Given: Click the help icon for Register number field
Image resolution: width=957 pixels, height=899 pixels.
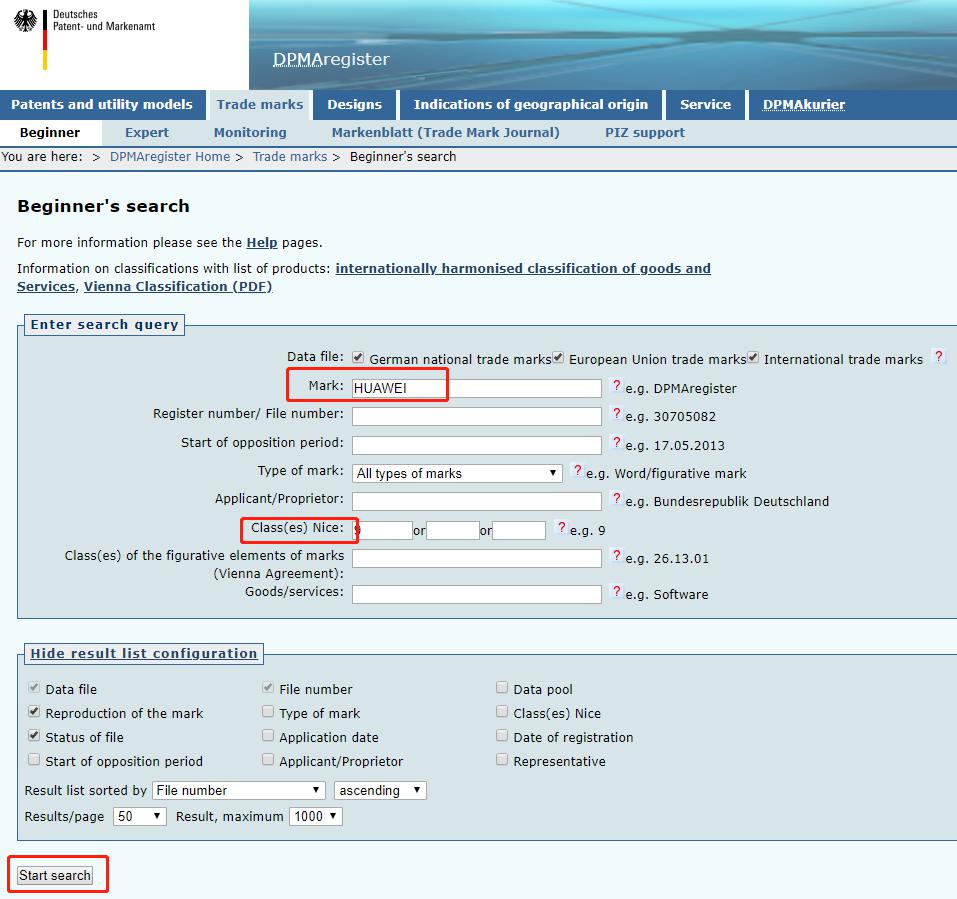Looking at the screenshot, I should pos(617,414).
